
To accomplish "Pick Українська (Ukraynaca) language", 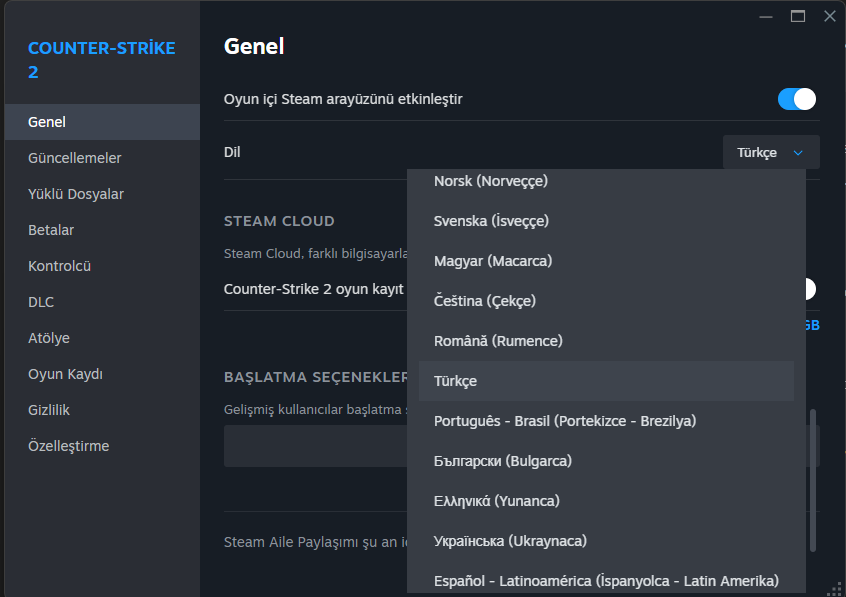I will click(x=510, y=541).
